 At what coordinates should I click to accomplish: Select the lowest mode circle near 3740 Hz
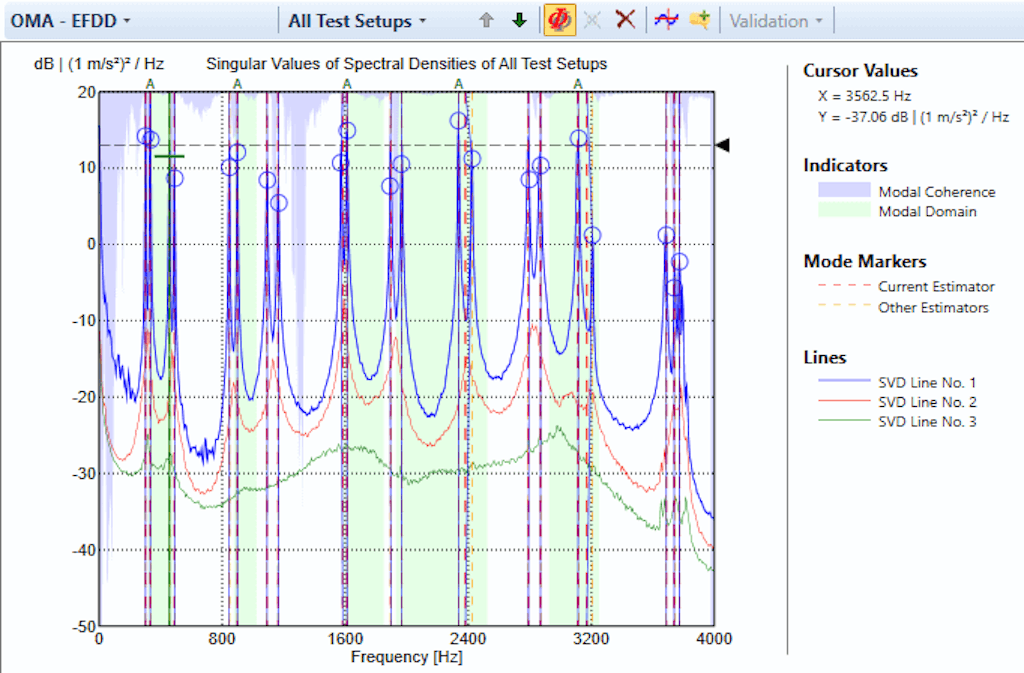pos(674,288)
